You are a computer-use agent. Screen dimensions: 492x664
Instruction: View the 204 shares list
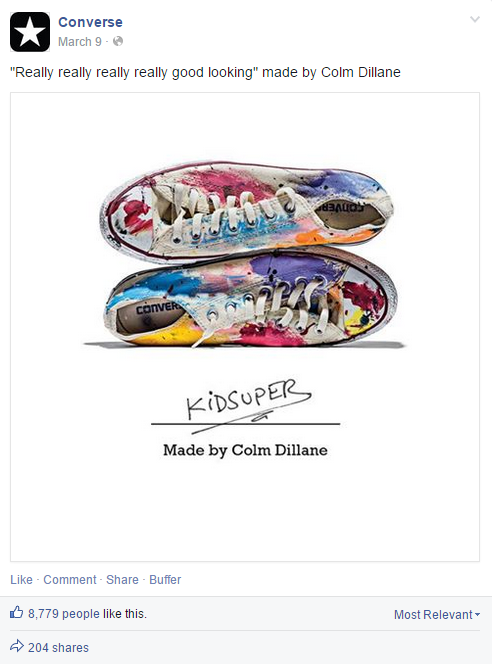[x=58, y=647]
